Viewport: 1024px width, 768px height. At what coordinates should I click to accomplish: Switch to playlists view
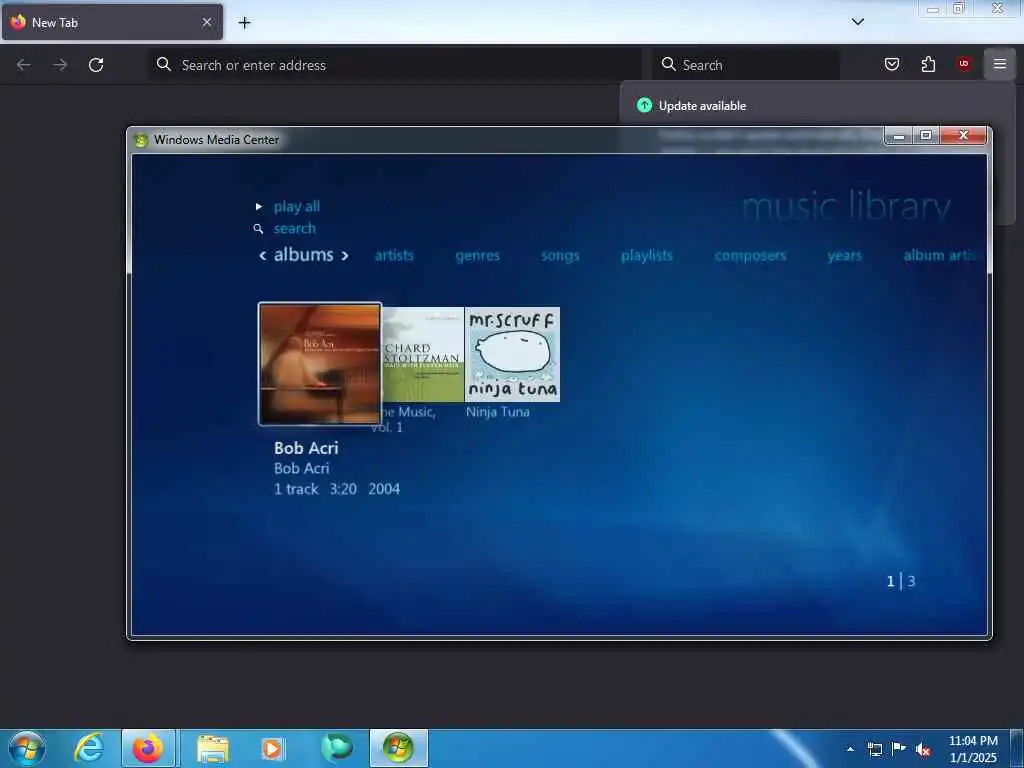[x=647, y=255]
